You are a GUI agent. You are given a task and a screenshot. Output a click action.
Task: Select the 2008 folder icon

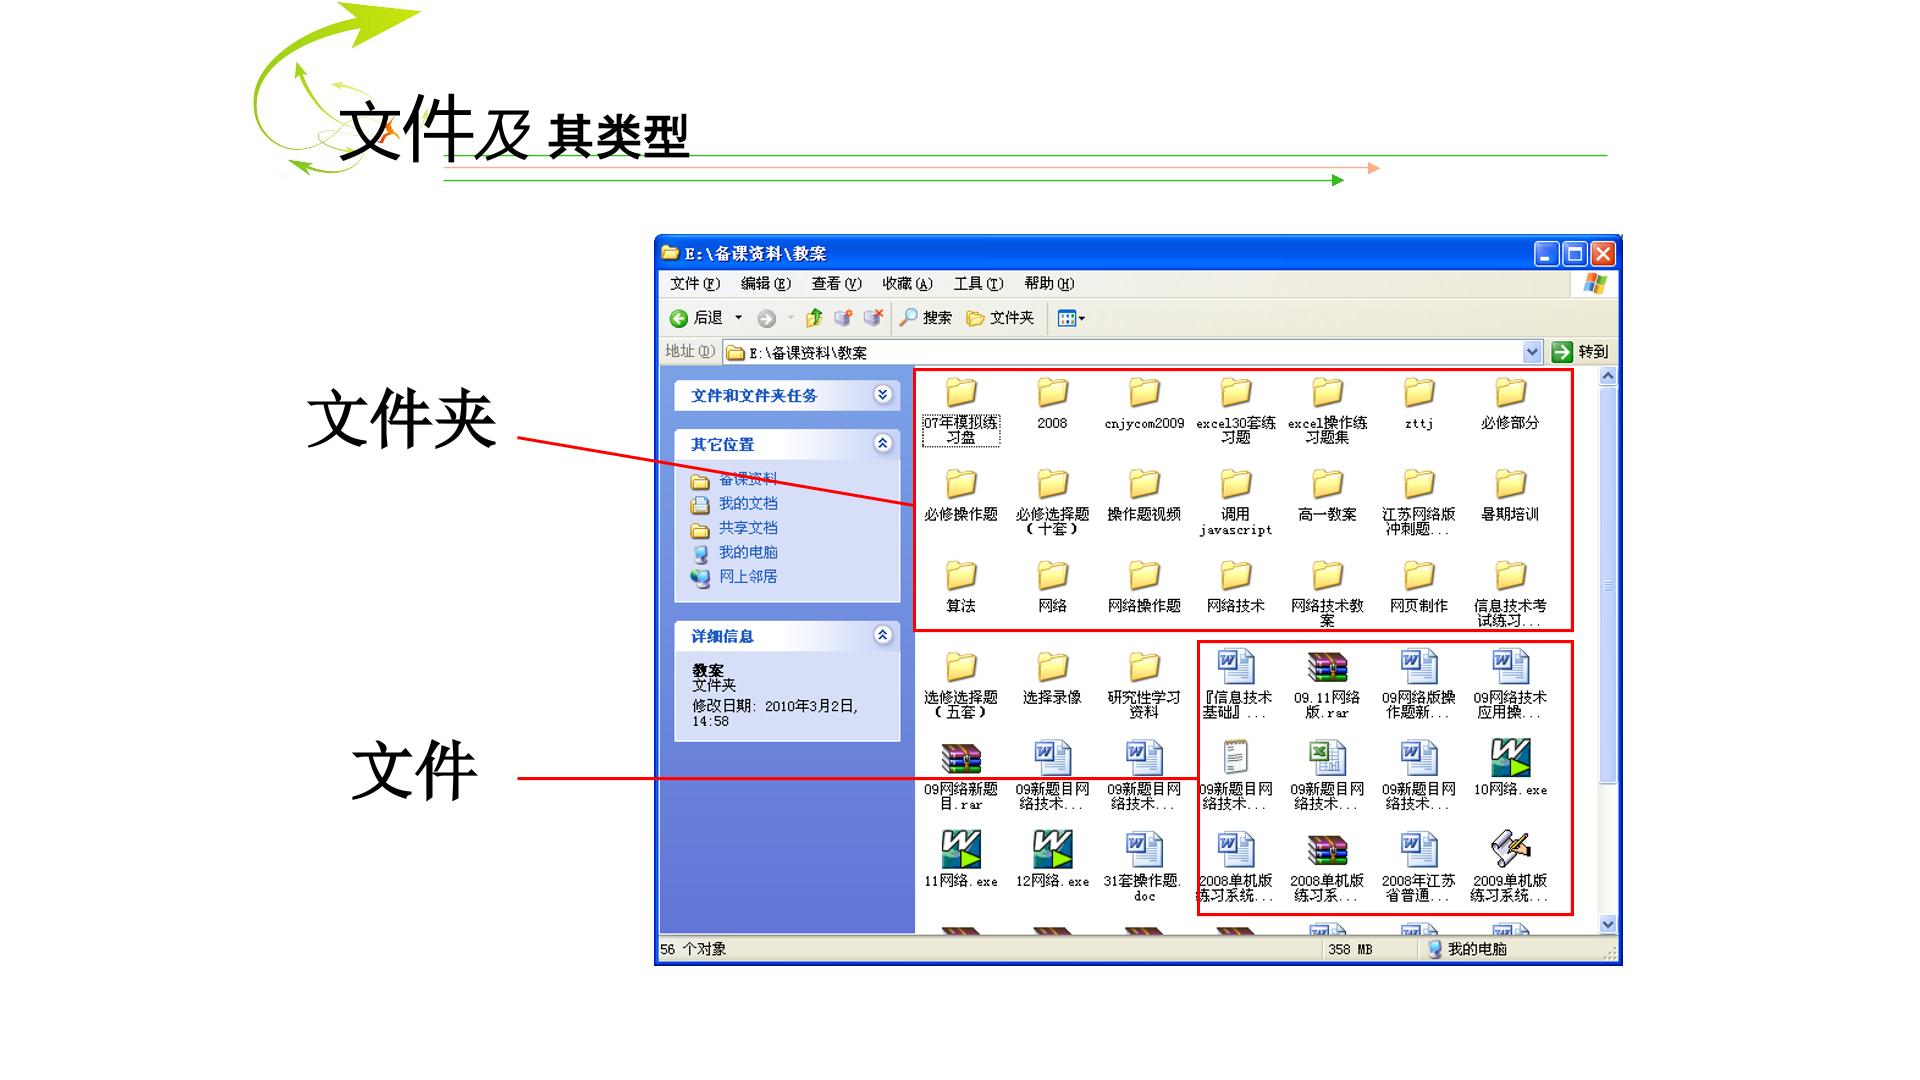[1052, 393]
